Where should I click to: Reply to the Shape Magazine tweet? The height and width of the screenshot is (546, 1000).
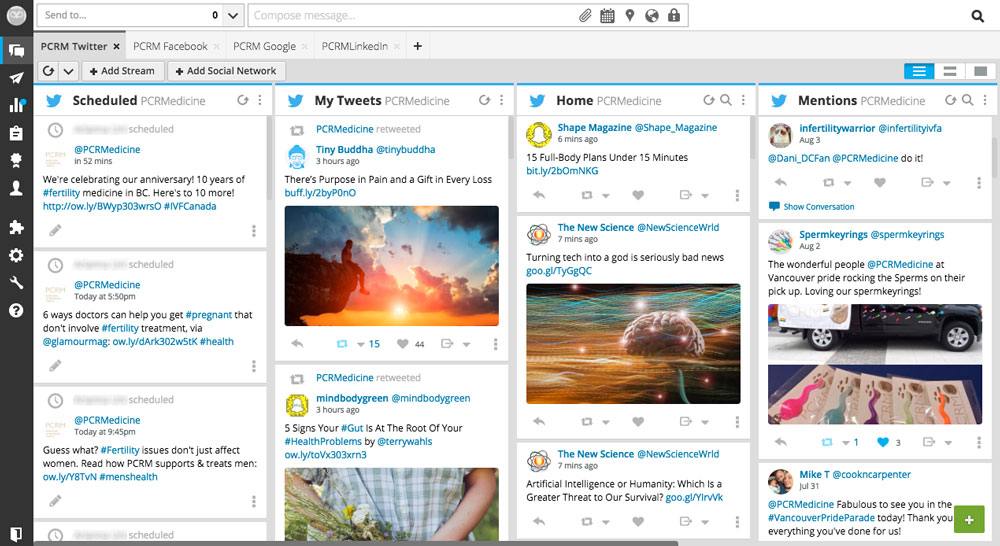click(x=539, y=195)
